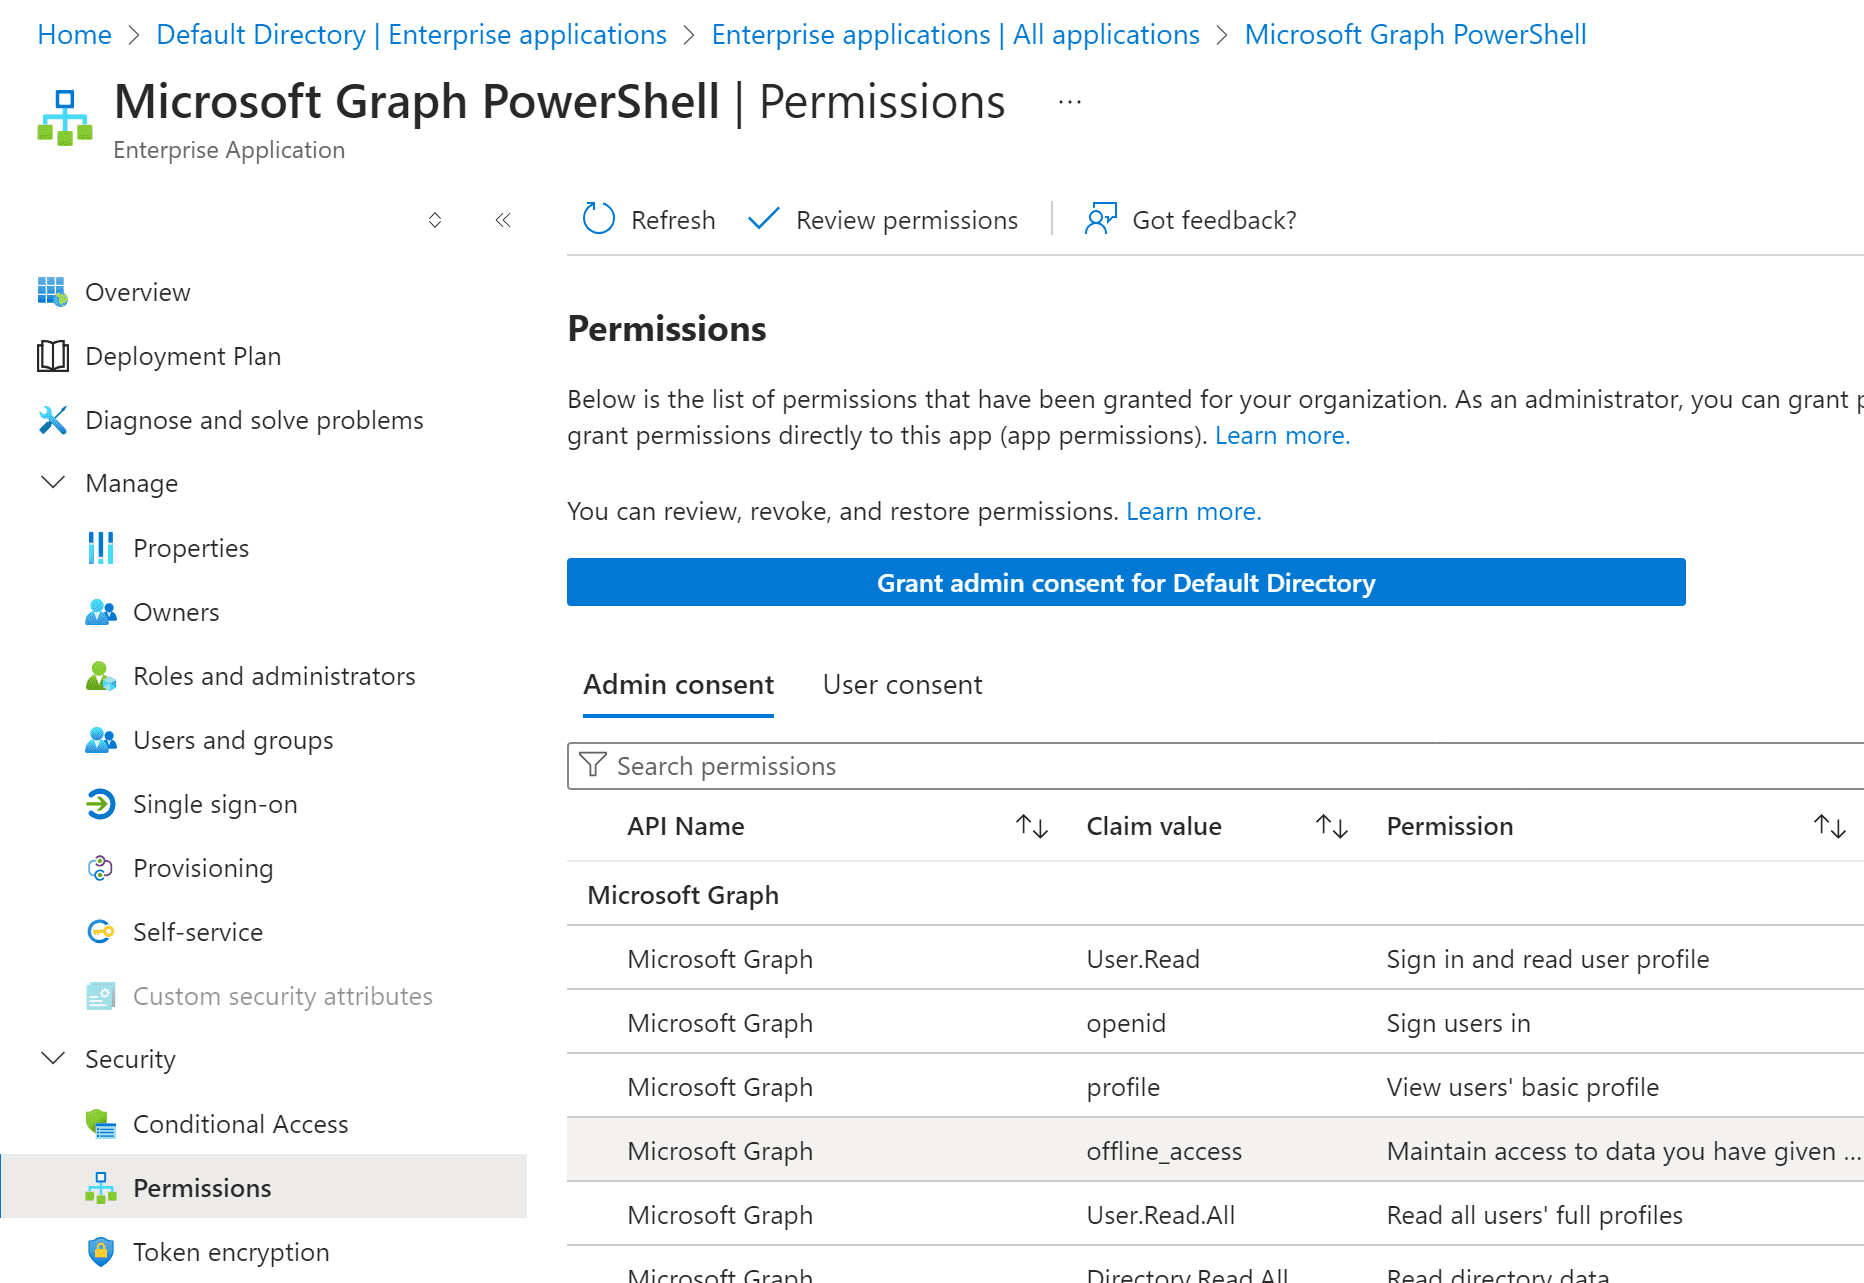Open Overview in the sidebar

coord(138,292)
